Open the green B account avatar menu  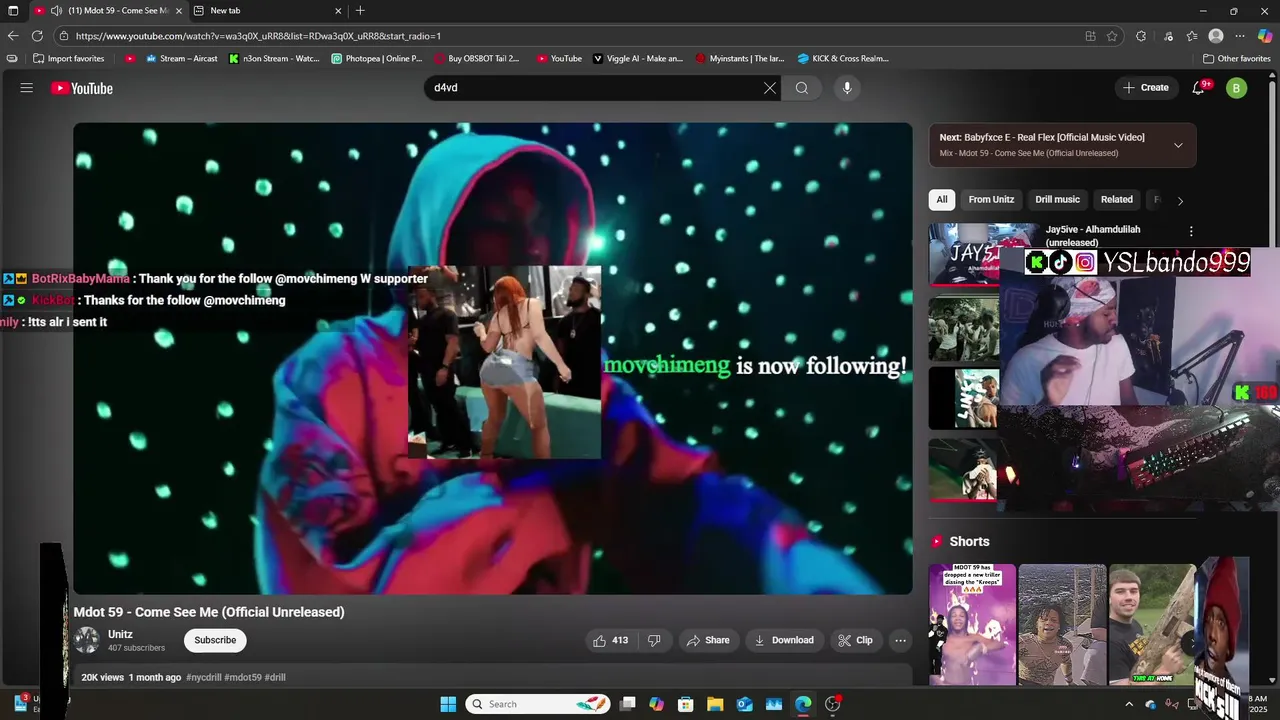coord(1237,88)
